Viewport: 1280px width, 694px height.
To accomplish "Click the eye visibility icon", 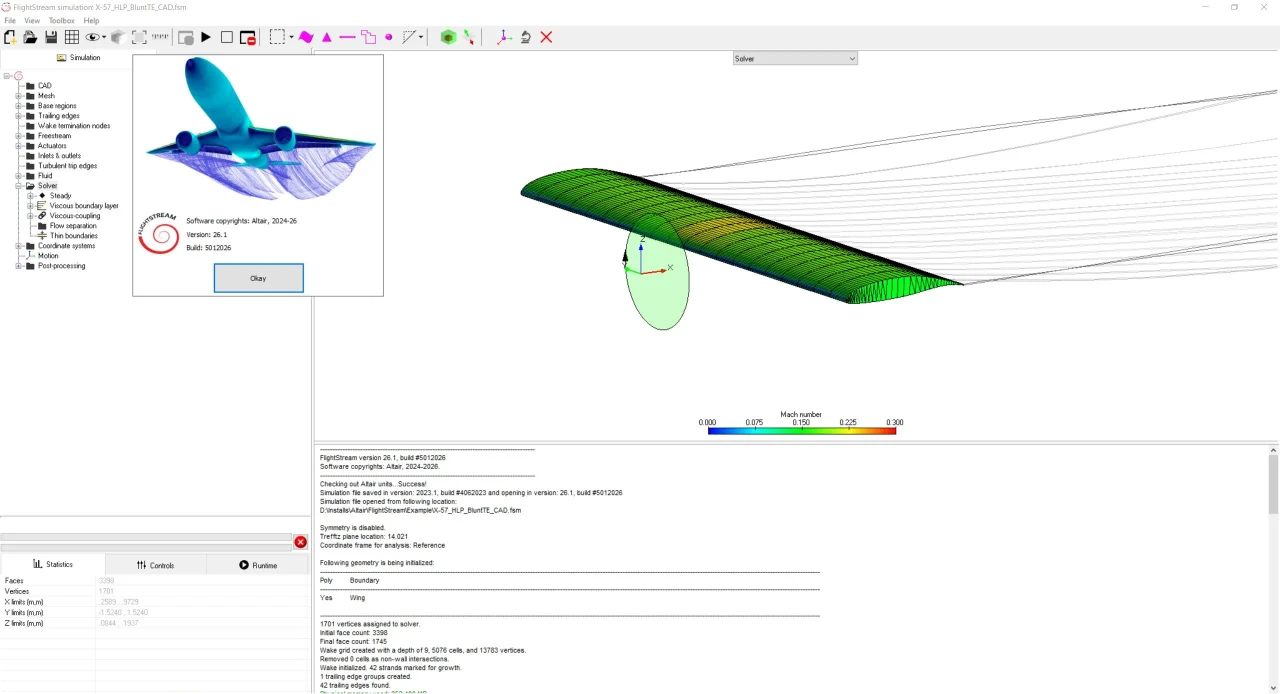I will tap(92, 37).
